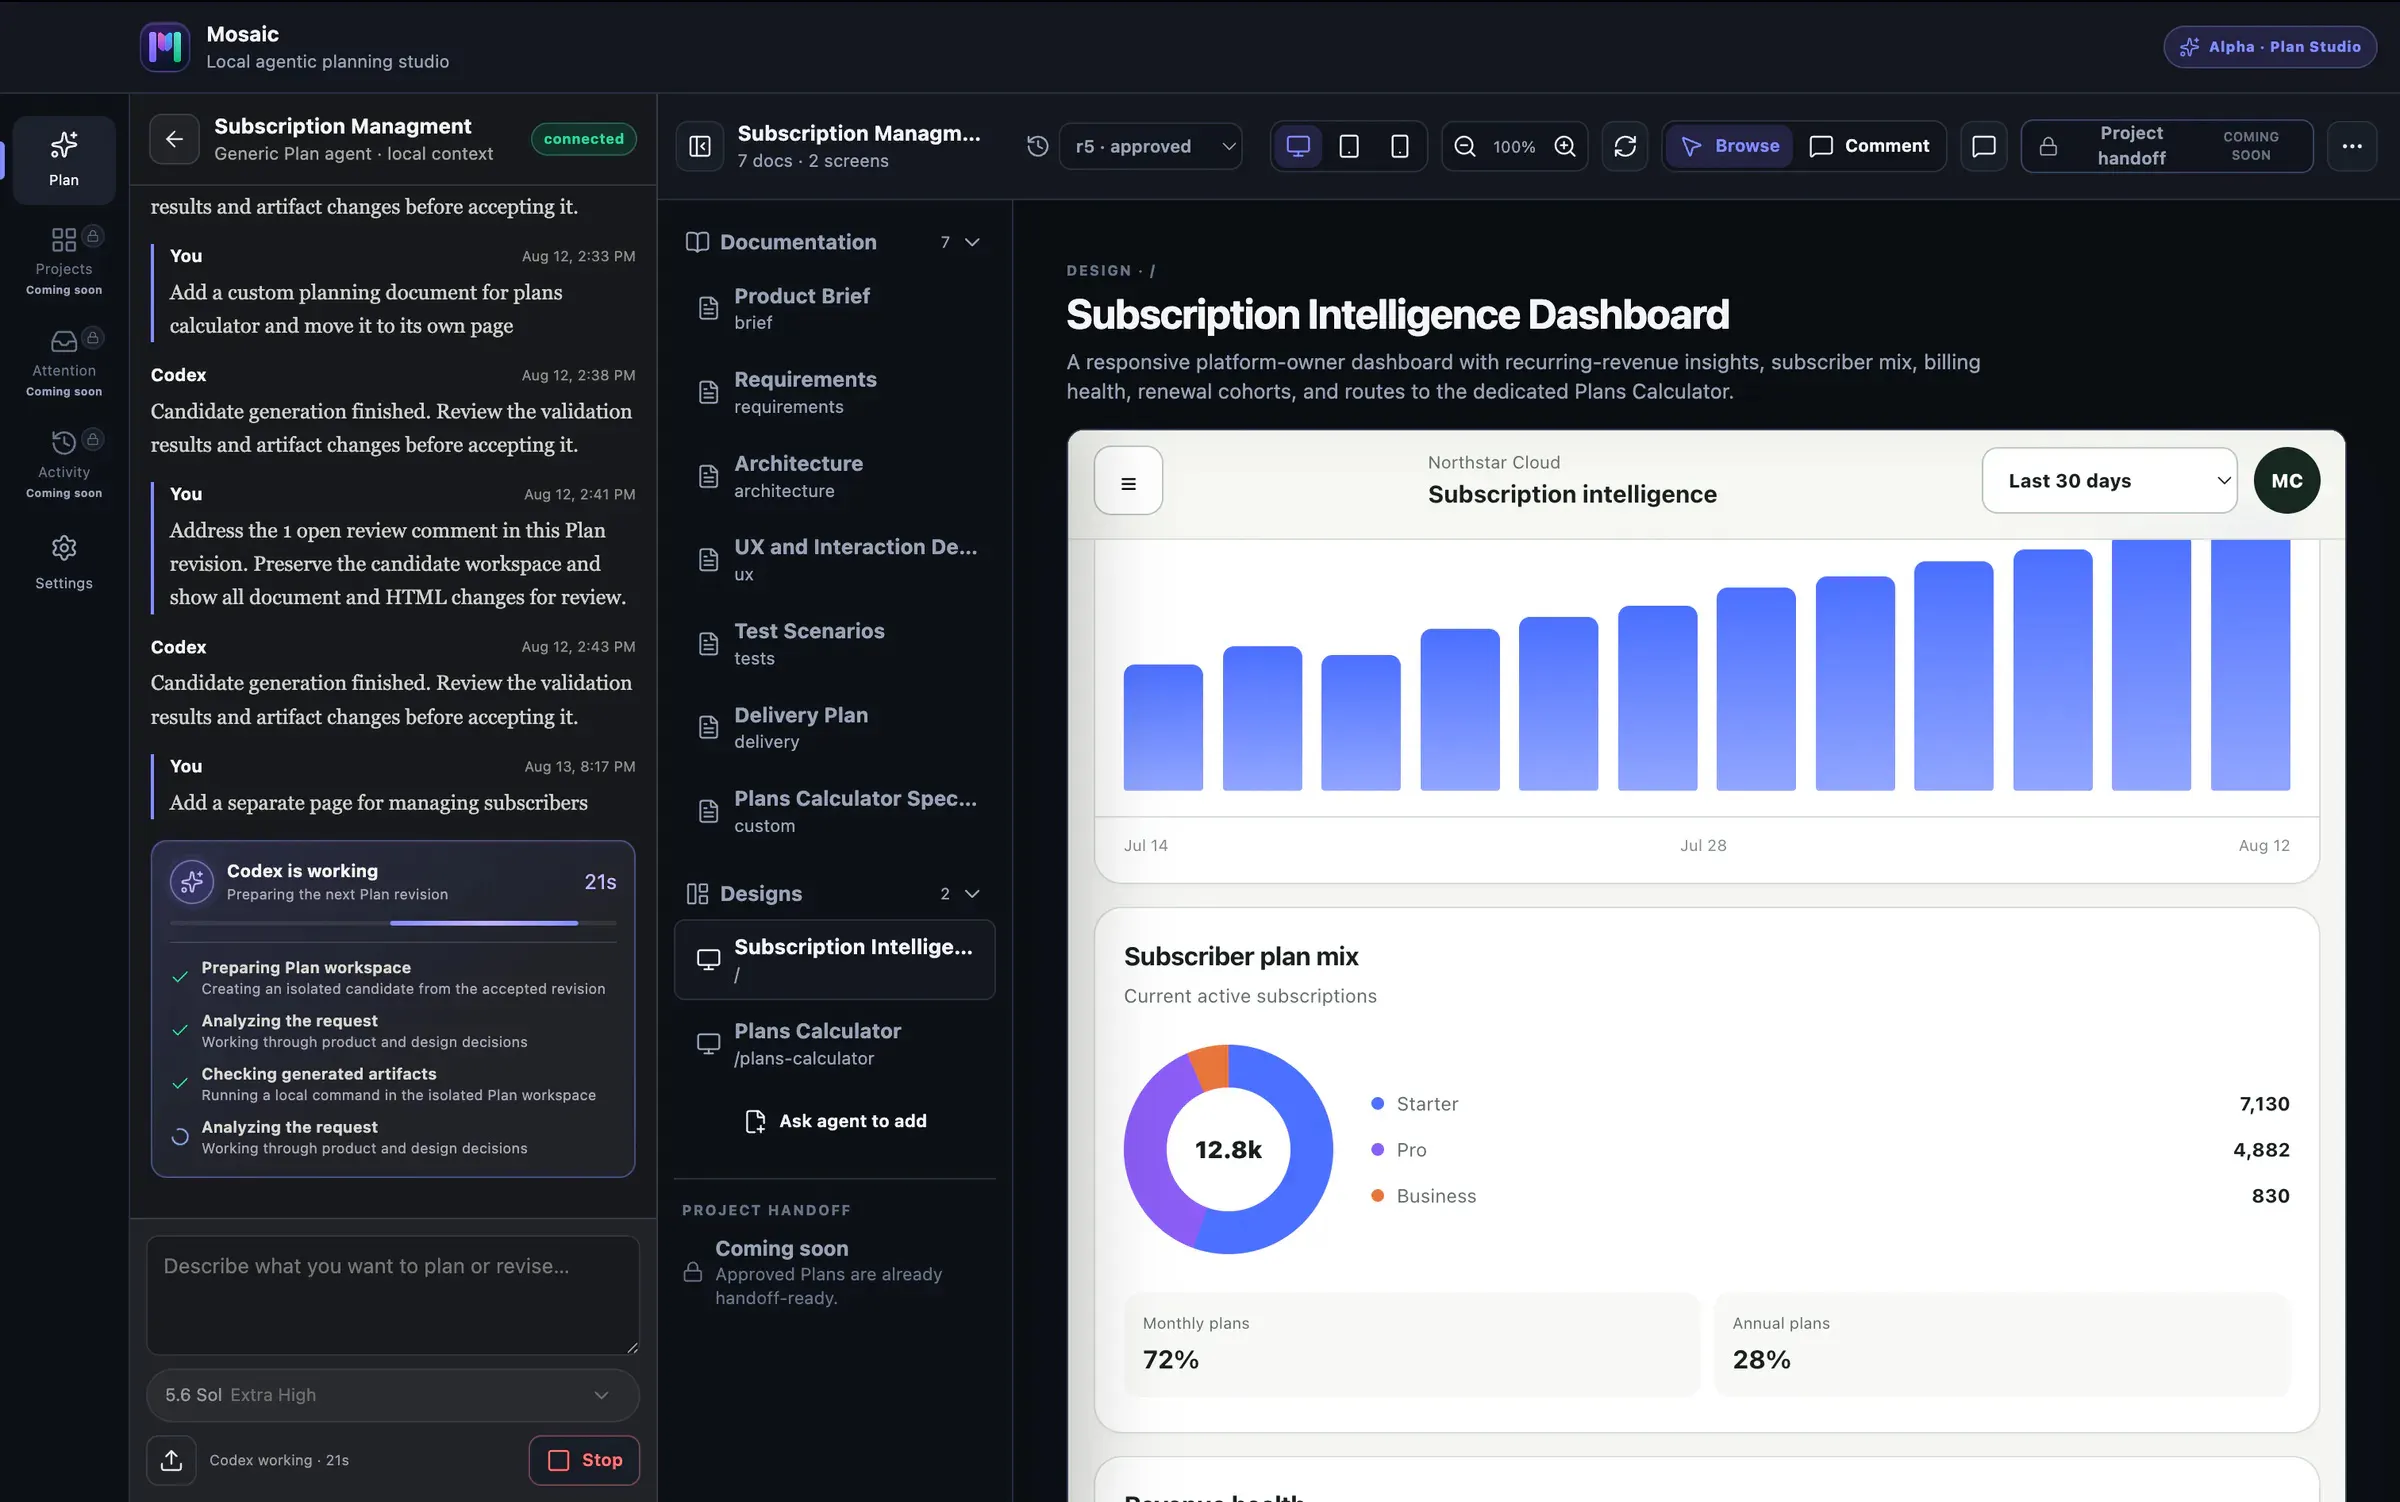Click the Codex progress bar

(x=393, y=923)
